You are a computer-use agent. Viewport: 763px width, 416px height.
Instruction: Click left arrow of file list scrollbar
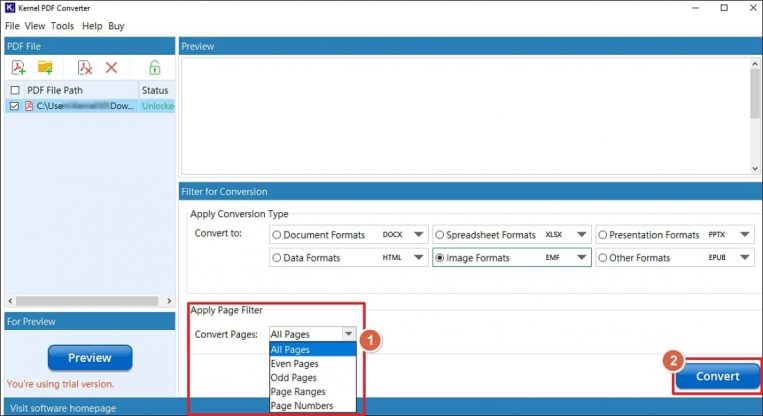tap(10, 301)
